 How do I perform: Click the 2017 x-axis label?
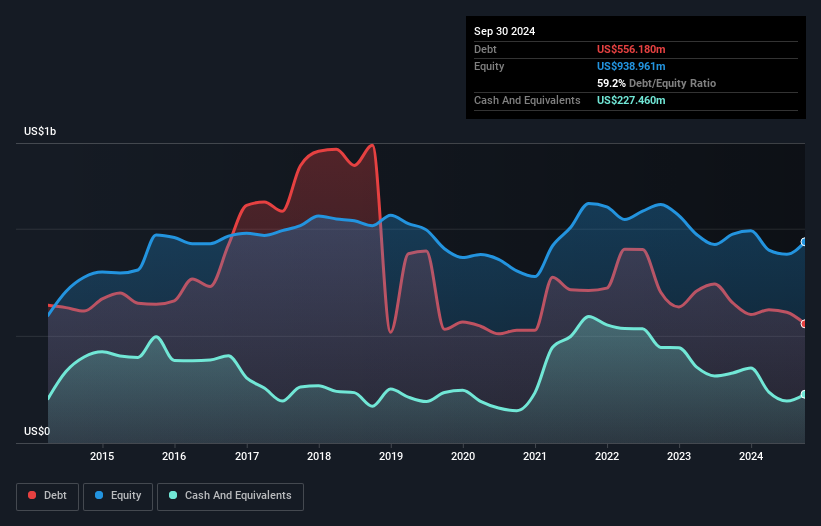(247, 456)
